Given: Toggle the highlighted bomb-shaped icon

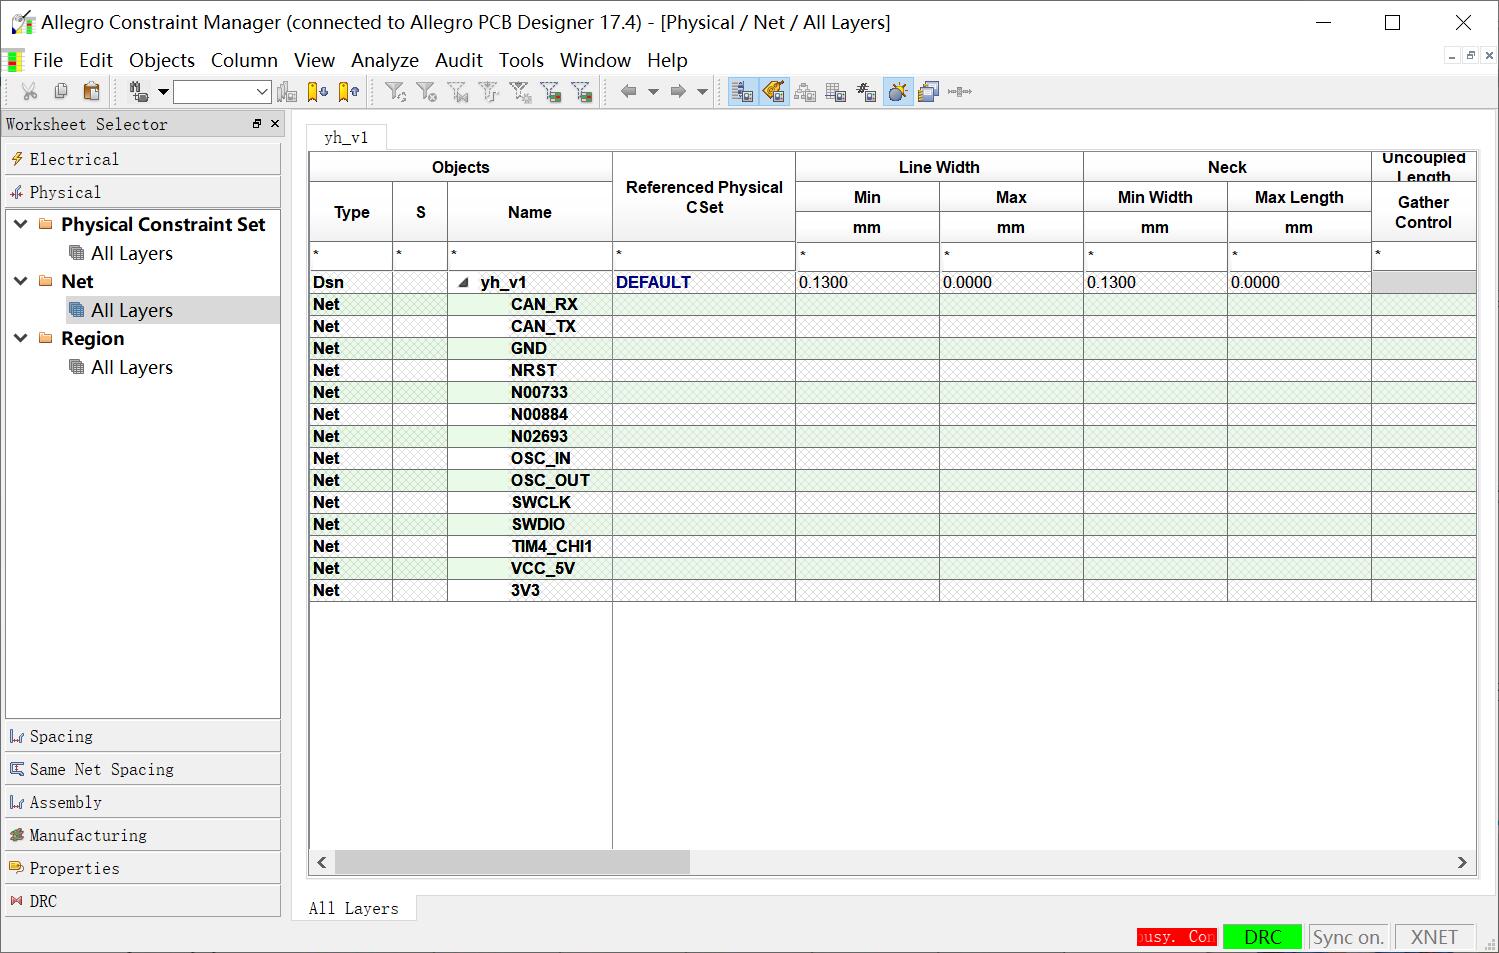Looking at the screenshot, I should (898, 92).
